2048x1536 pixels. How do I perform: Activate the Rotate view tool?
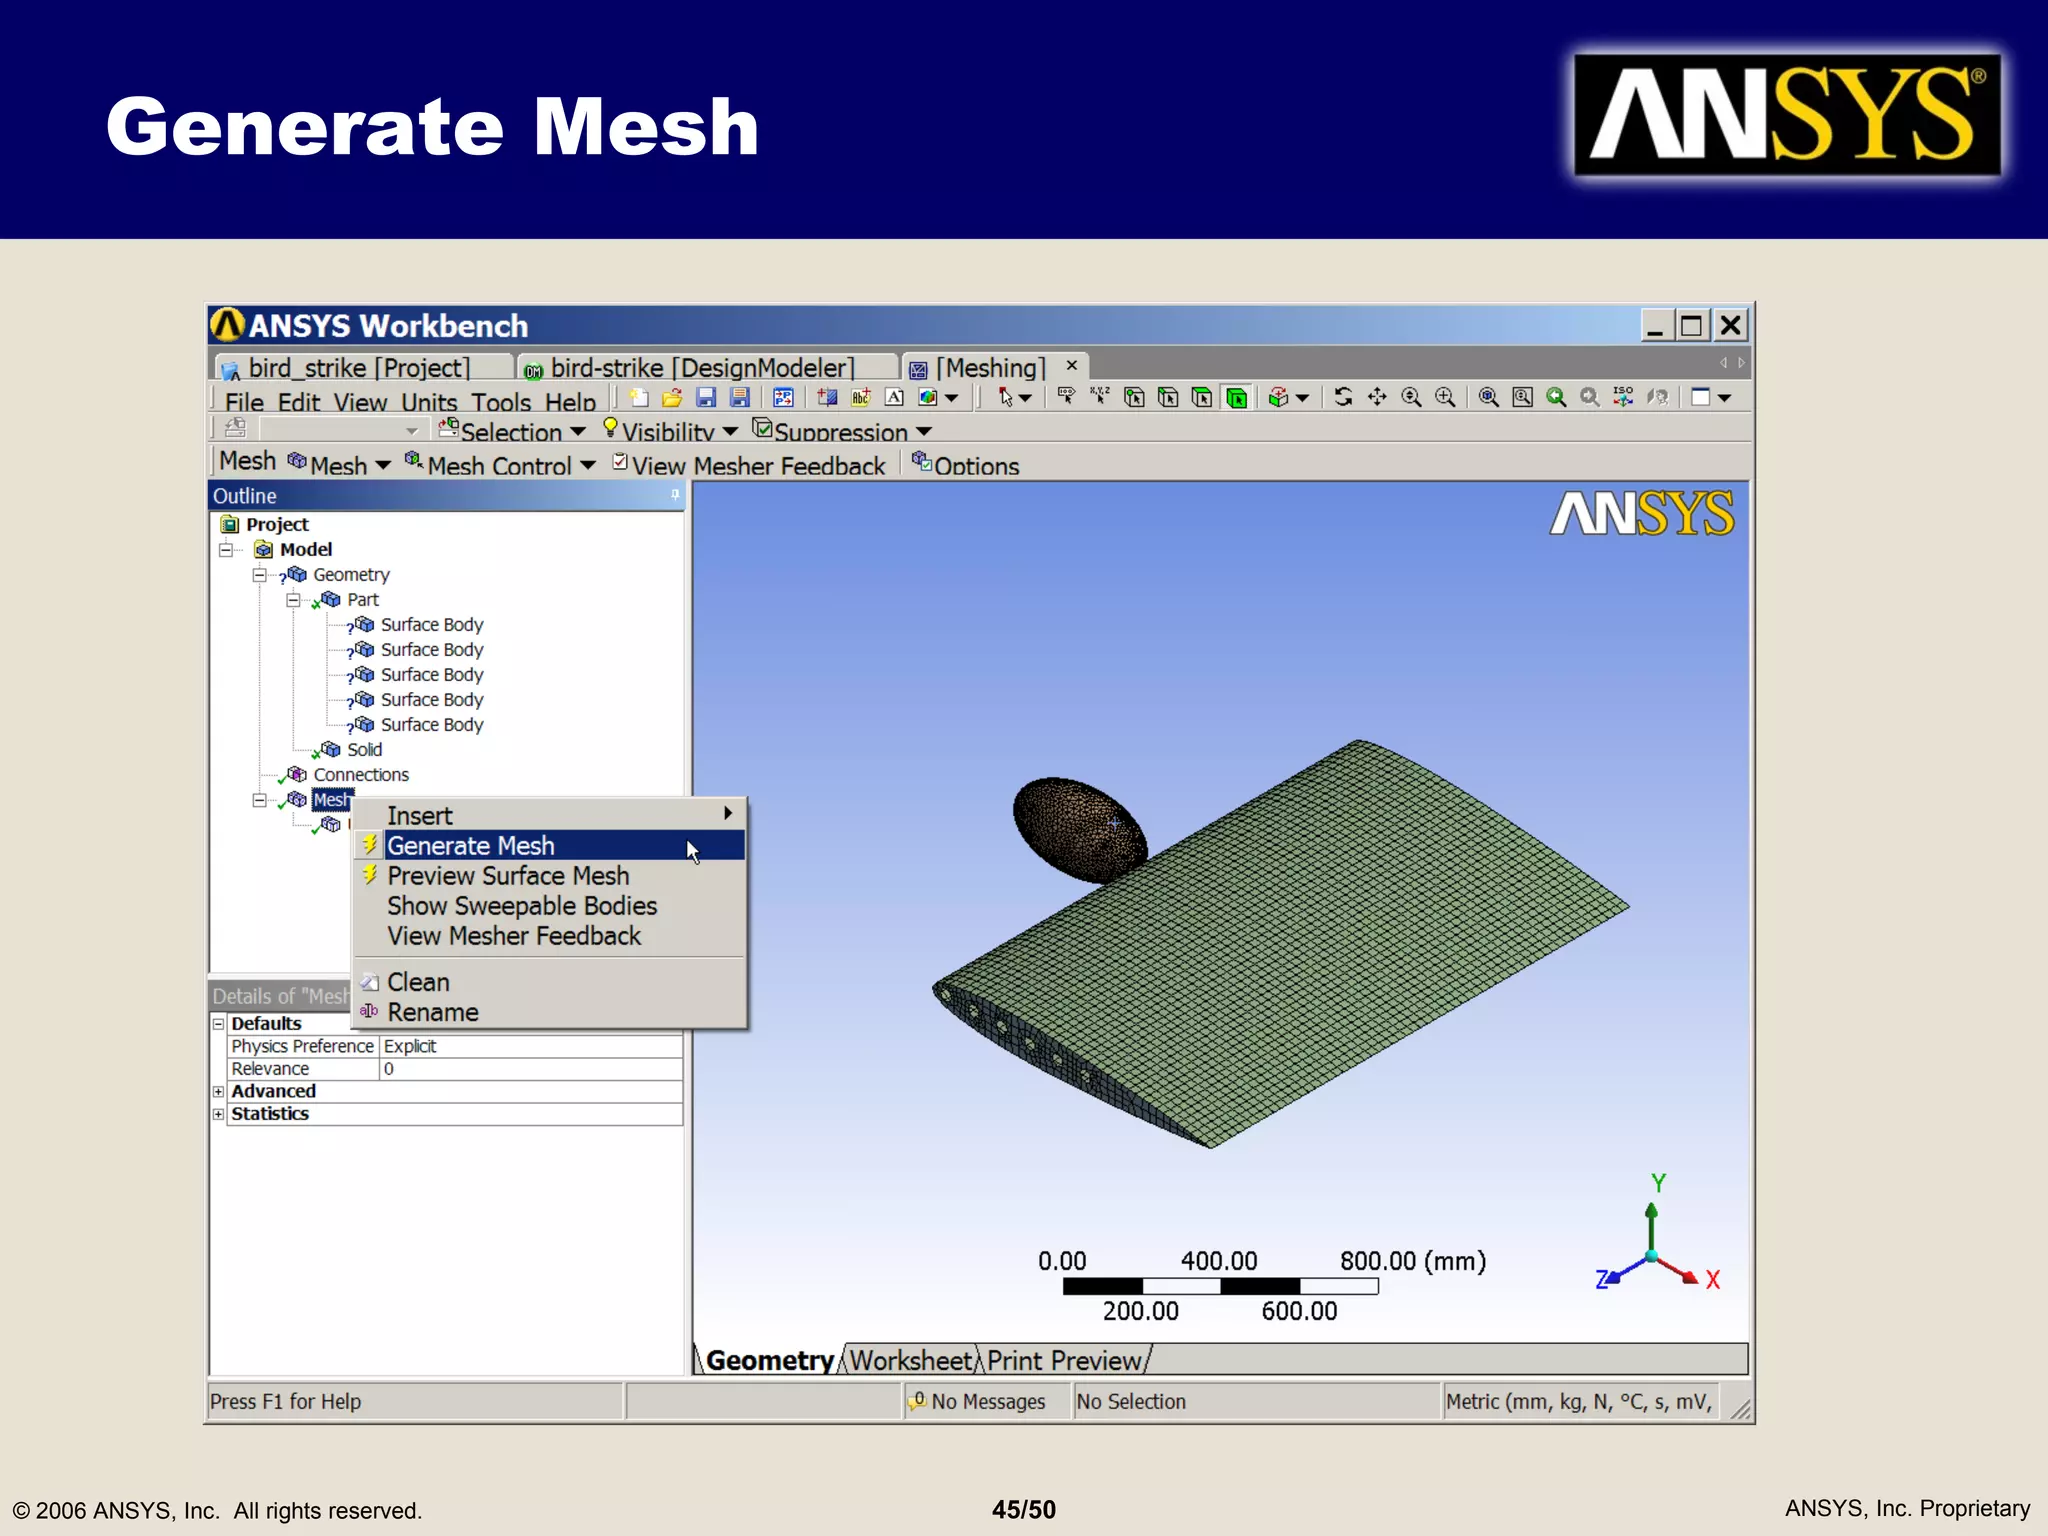[x=1343, y=397]
